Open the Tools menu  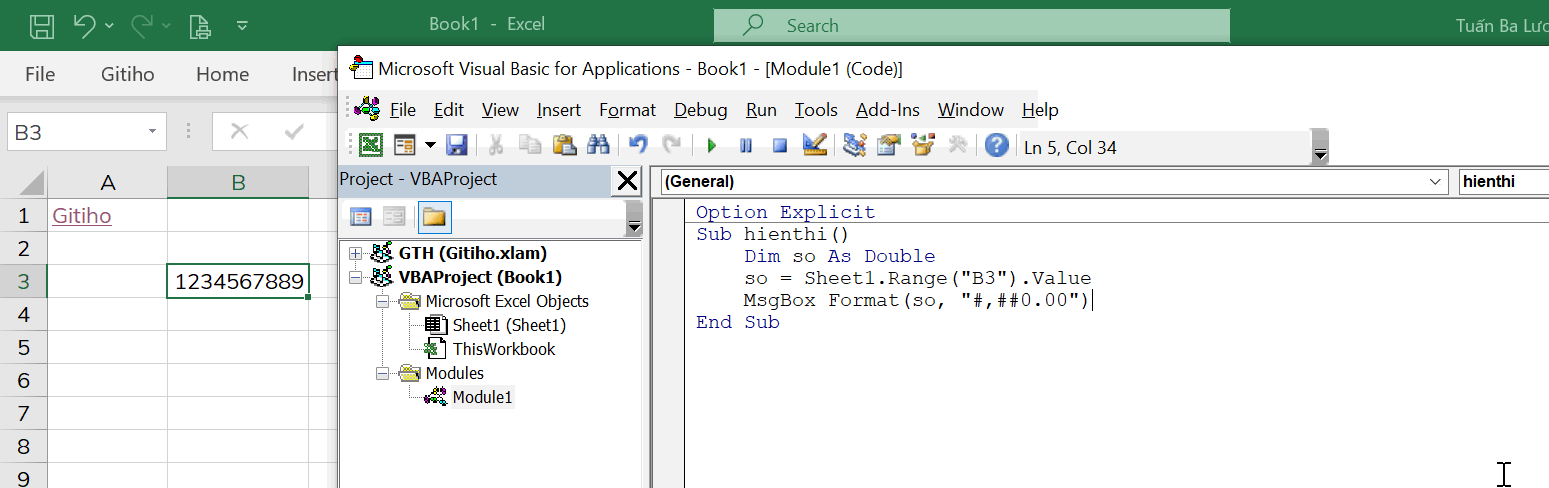[816, 110]
